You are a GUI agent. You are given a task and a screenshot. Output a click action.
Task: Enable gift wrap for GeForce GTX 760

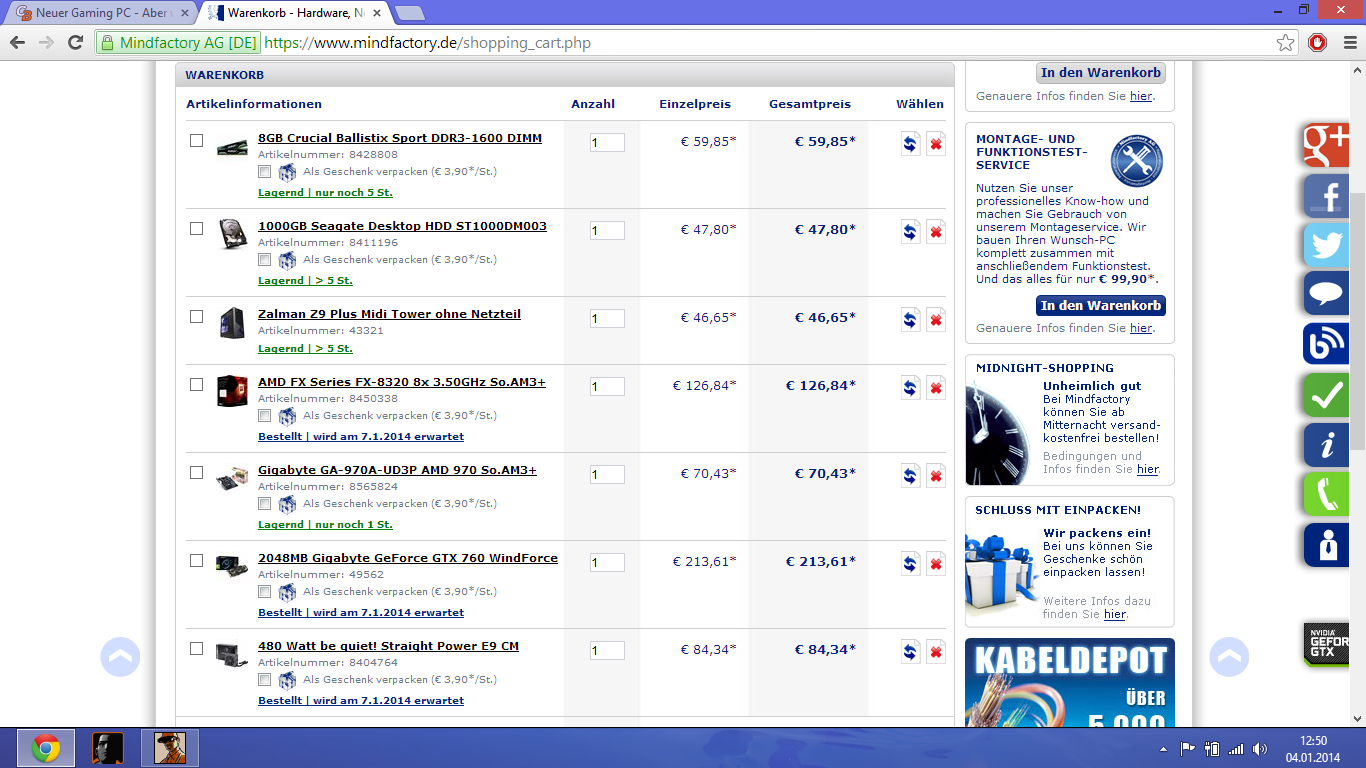264,592
